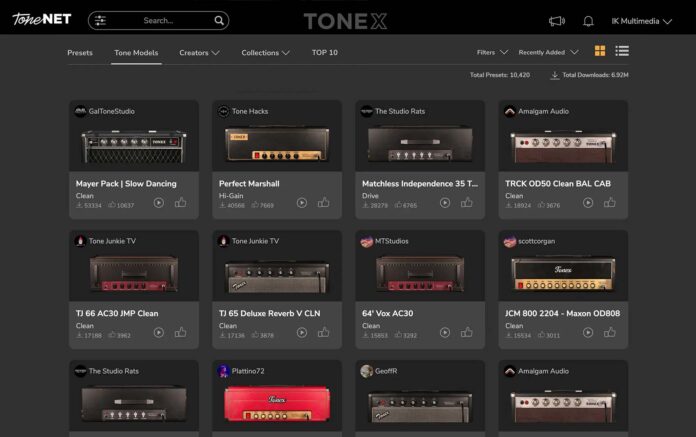Viewport: 696px width, 437px height.
Task: Like TJ 65 Deluxe Reverb V CLN
Action: (324, 332)
